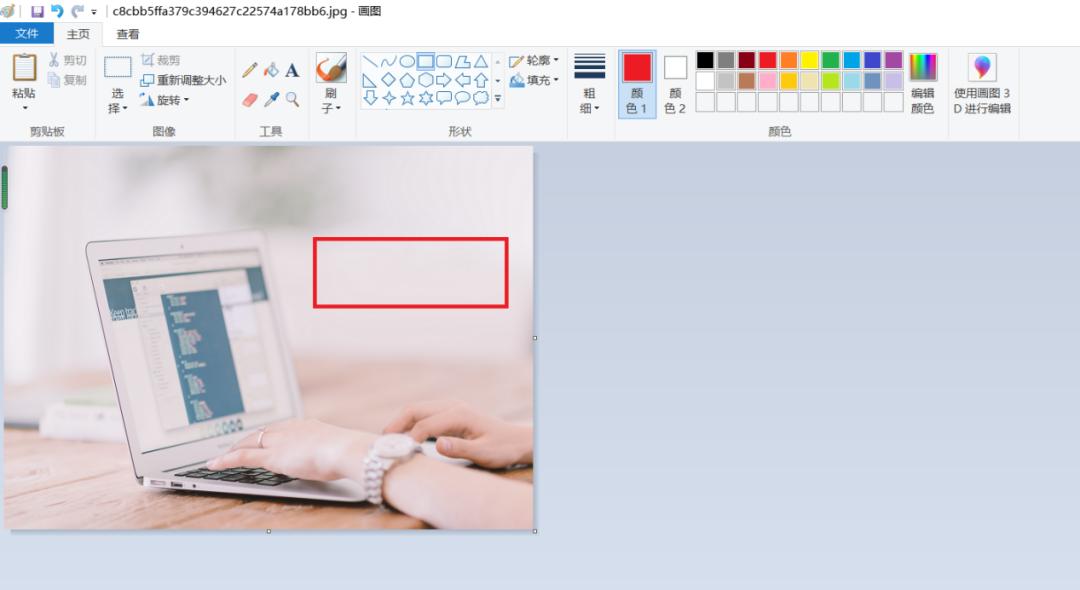1080x590 pixels.
Task: Pick the purple color swatch
Action: (x=893, y=60)
